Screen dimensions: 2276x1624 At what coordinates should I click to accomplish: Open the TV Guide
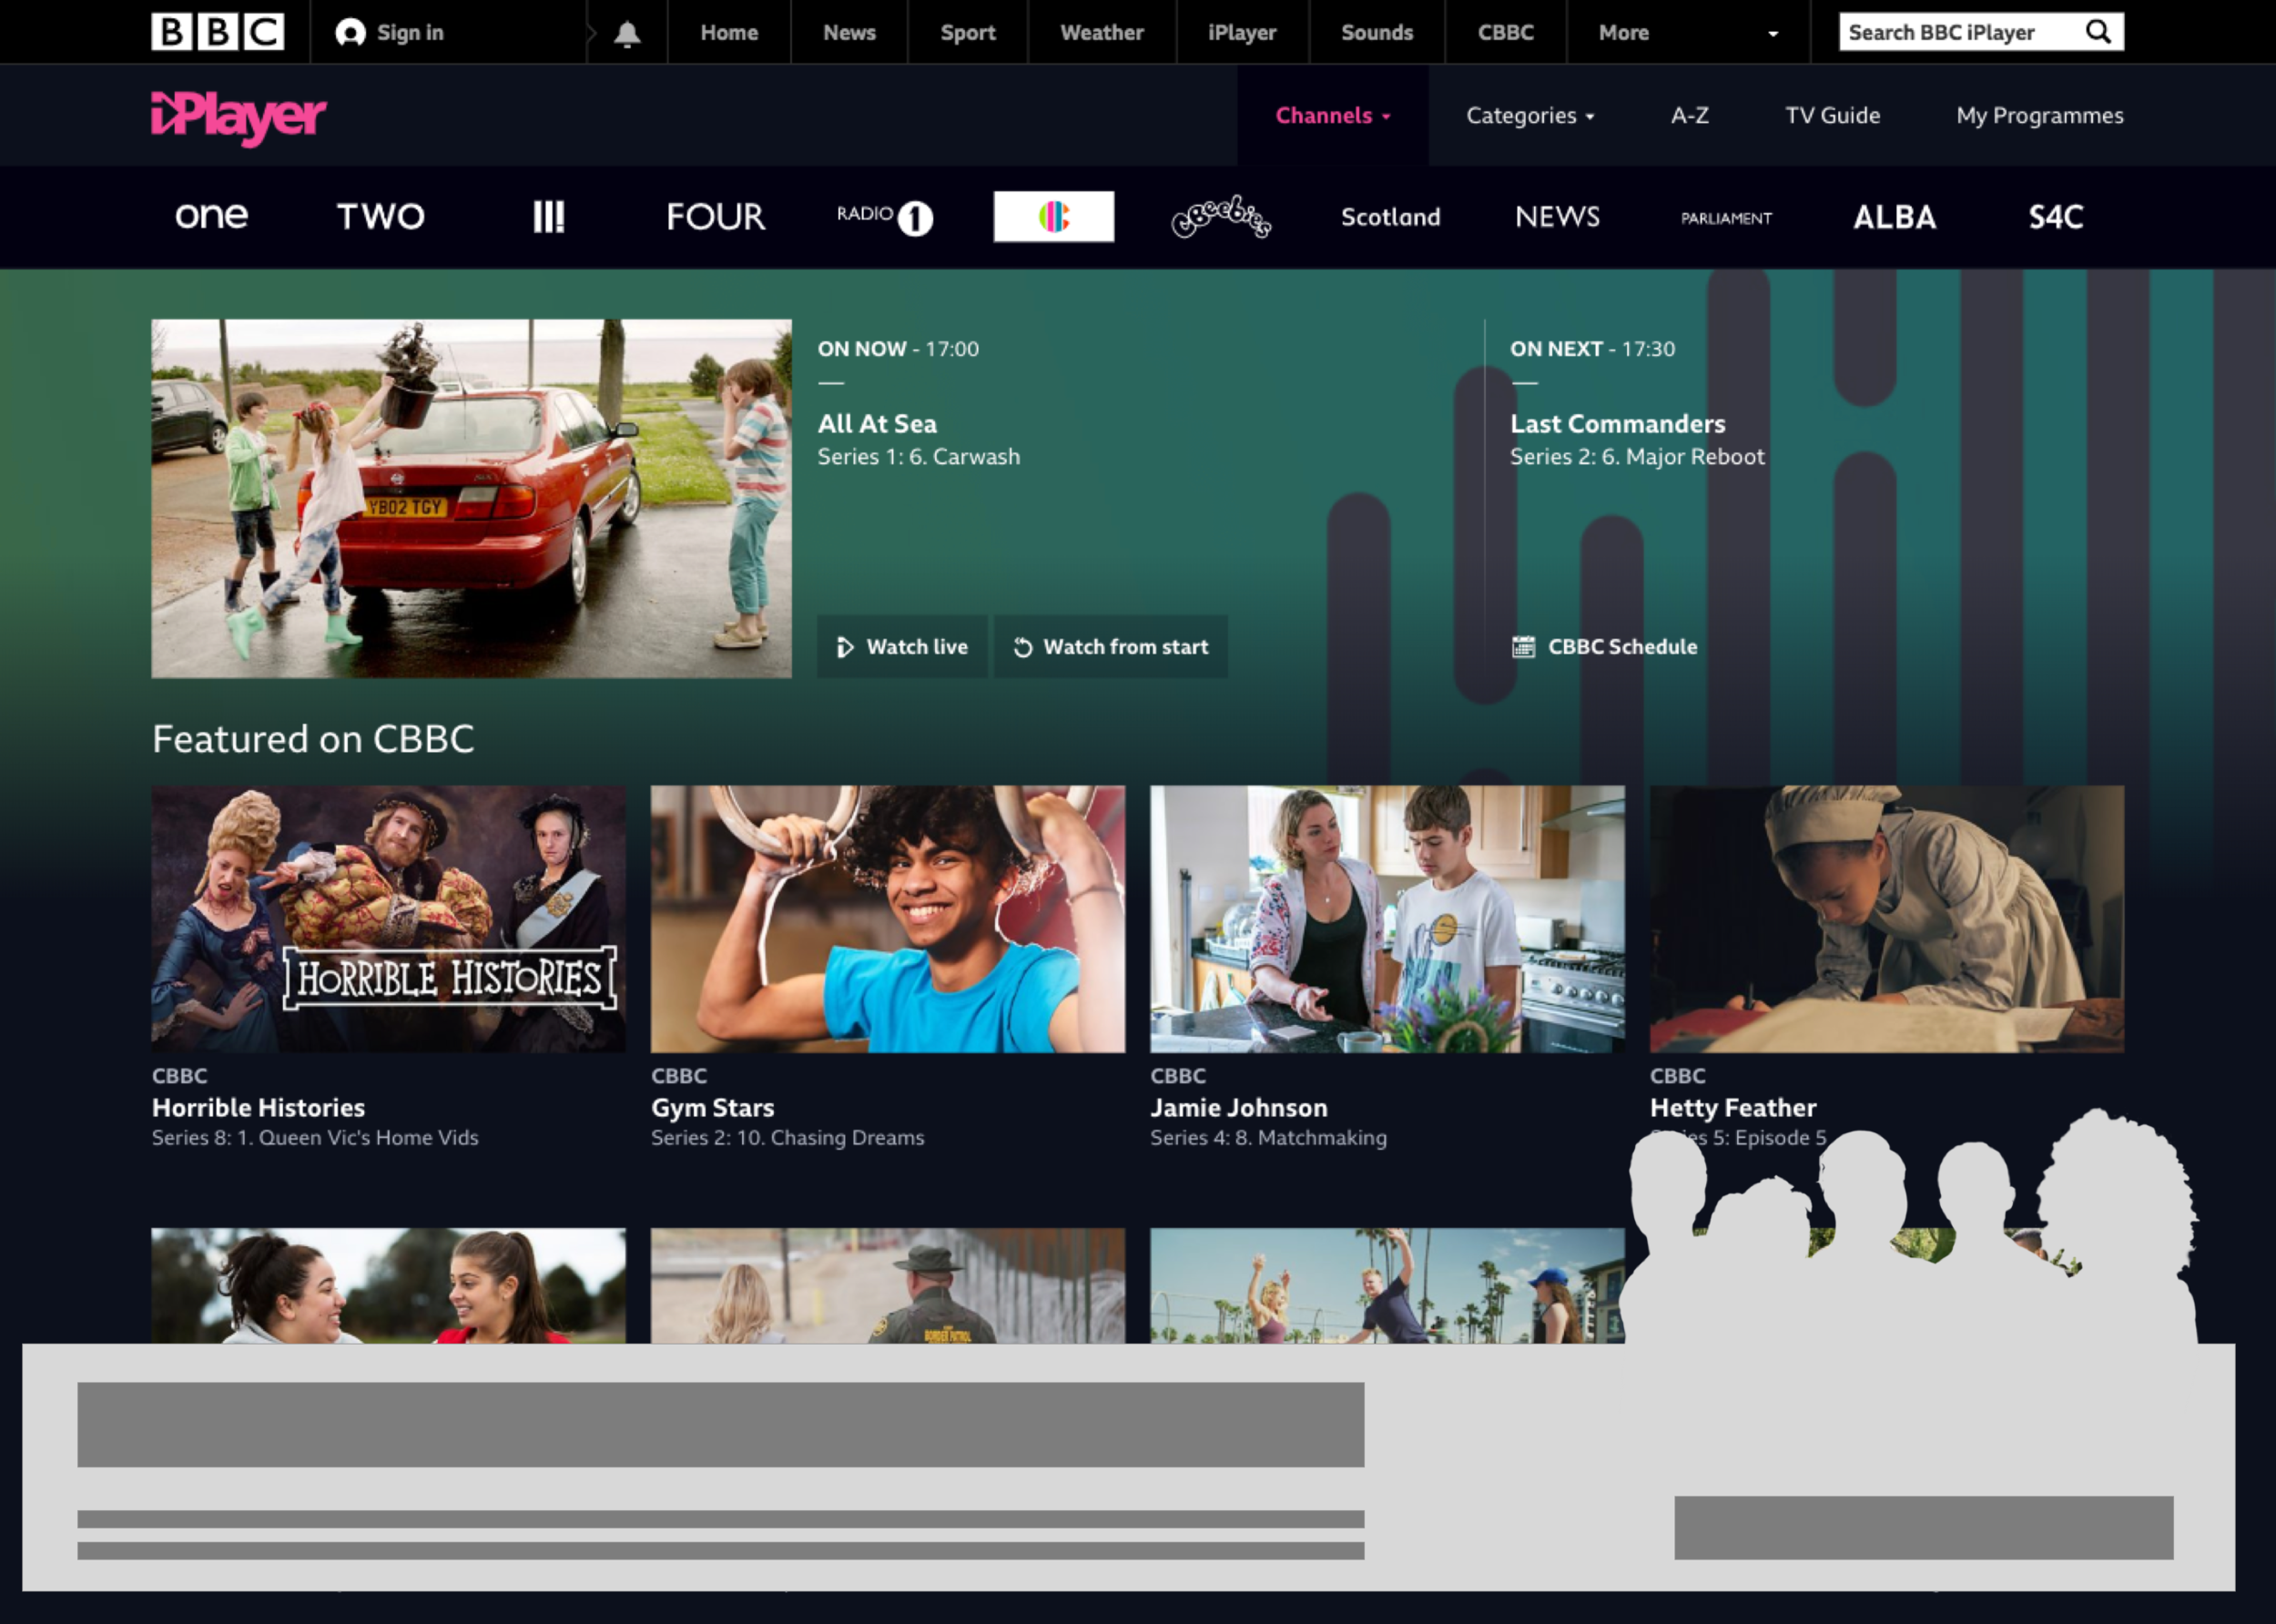tap(1833, 116)
